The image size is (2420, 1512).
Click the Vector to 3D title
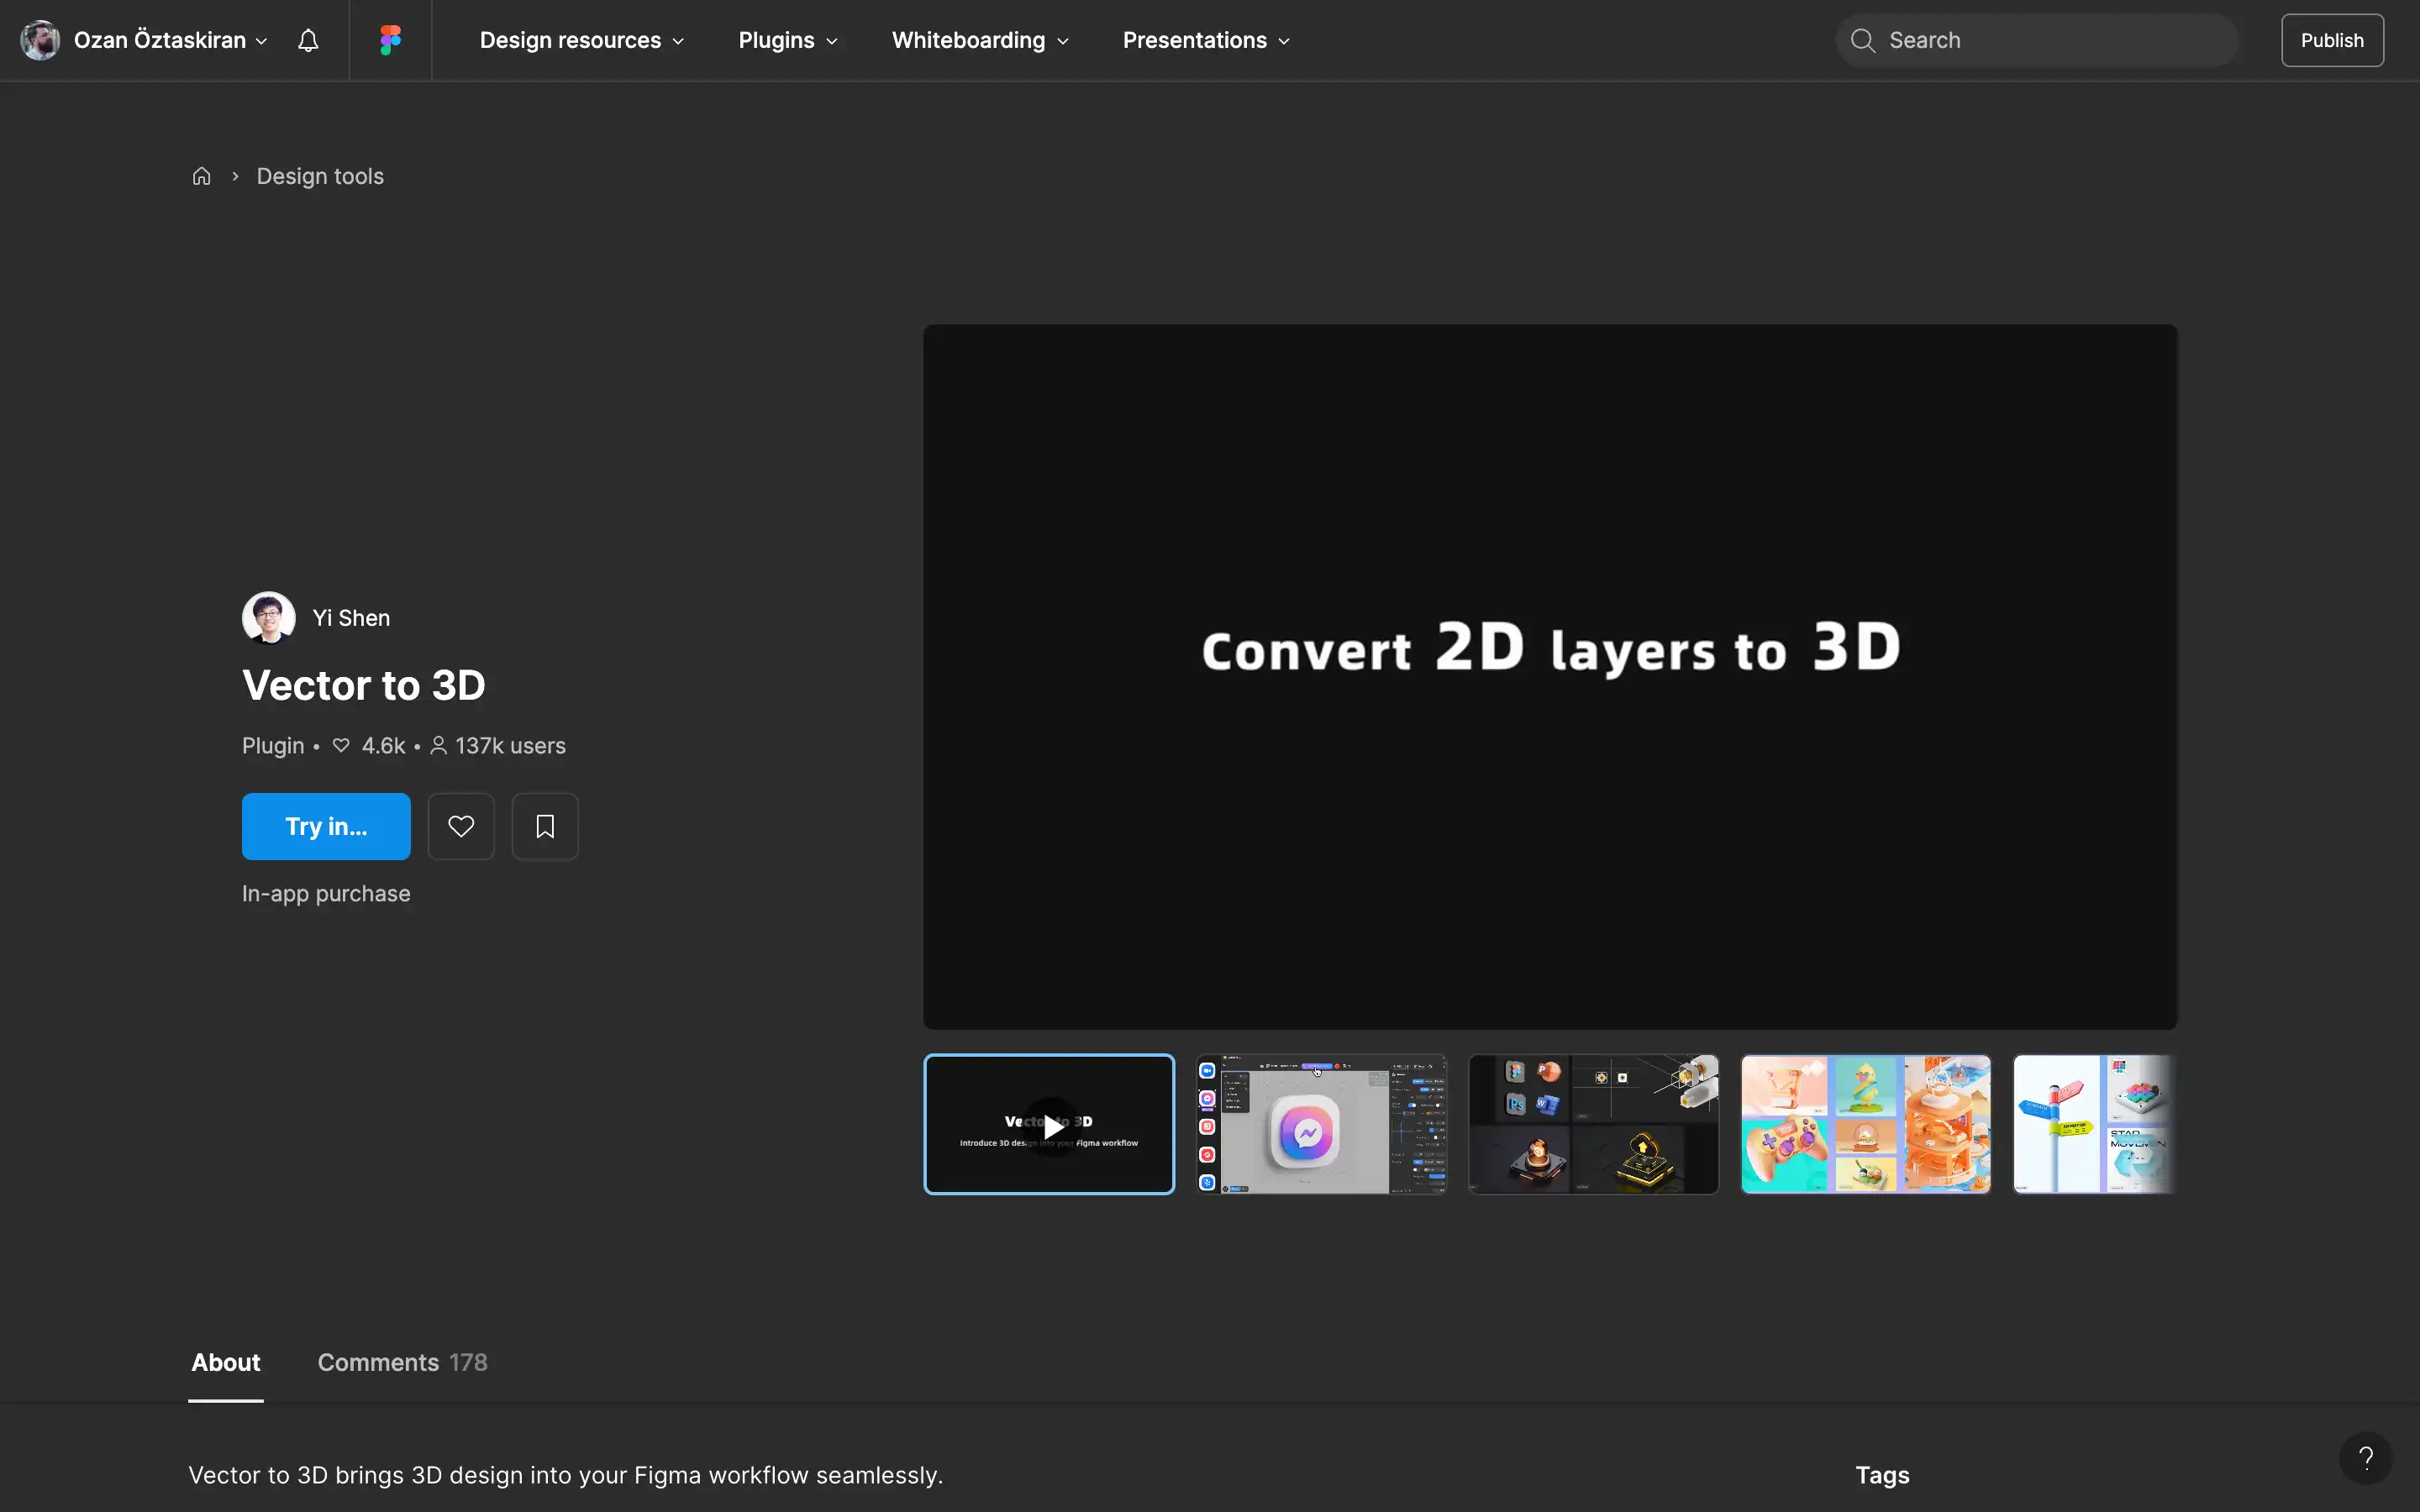(364, 685)
